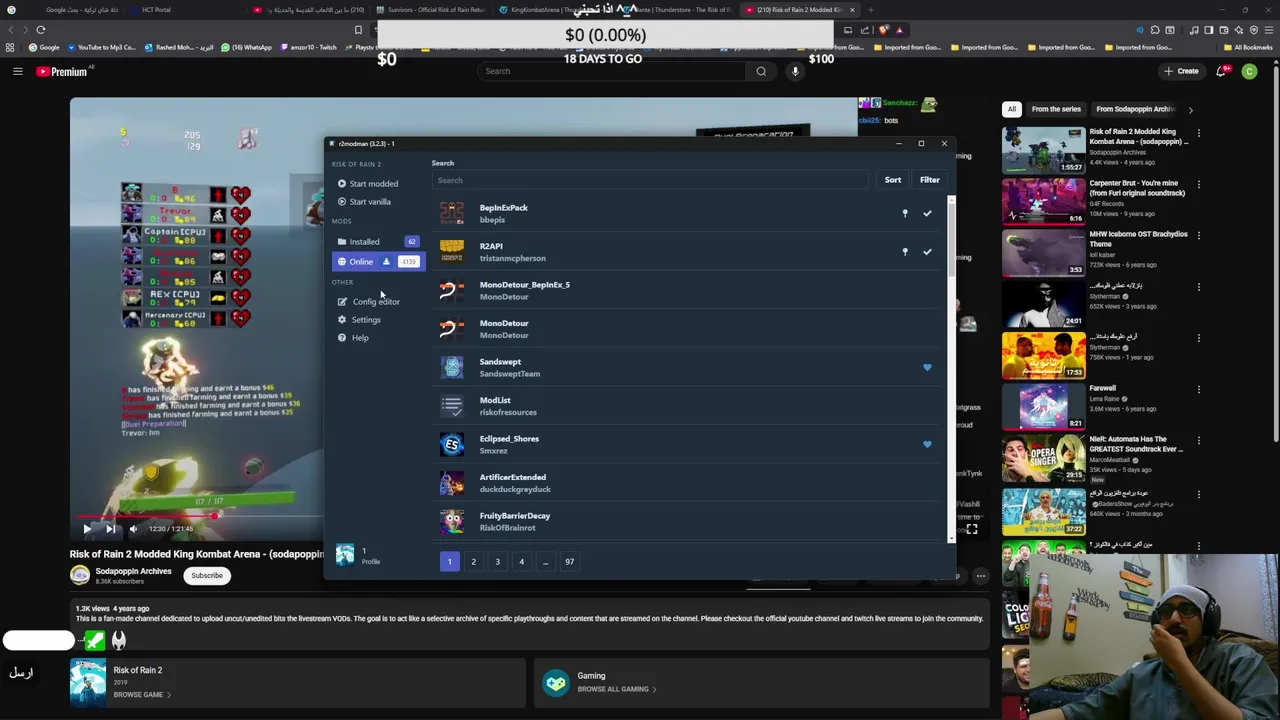This screenshot has height=720, width=1280.
Task: Skip to next video in player
Action: (x=110, y=528)
